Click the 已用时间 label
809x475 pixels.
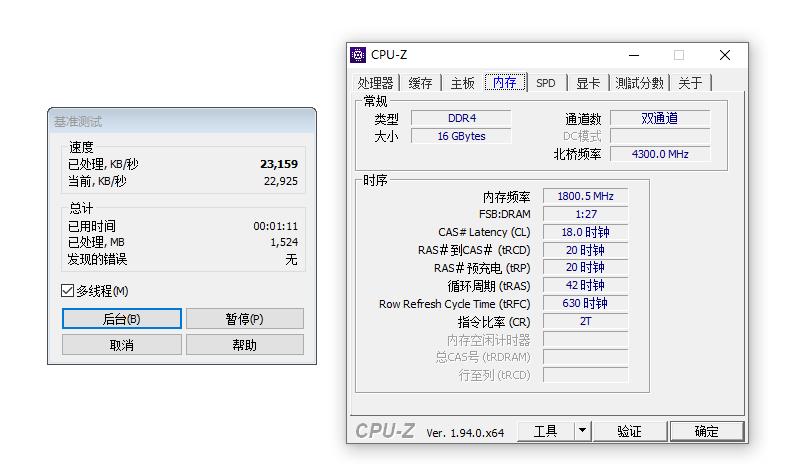click(92, 226)
